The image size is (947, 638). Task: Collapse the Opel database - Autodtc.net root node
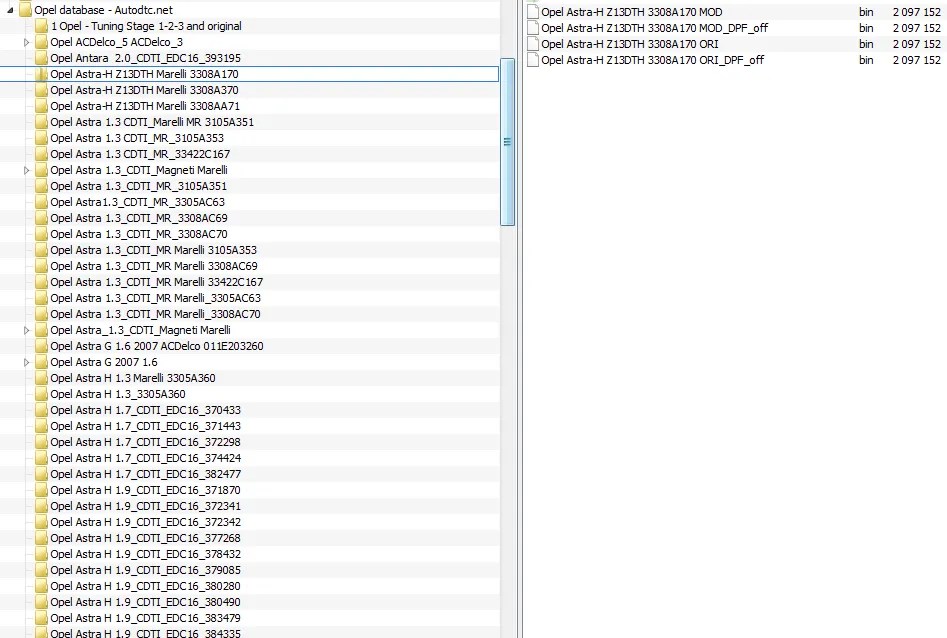coord(10,10)
